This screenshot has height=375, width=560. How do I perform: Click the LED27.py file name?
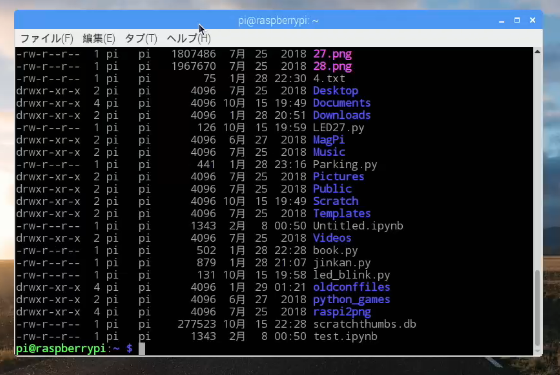click(x=339, y=128)
